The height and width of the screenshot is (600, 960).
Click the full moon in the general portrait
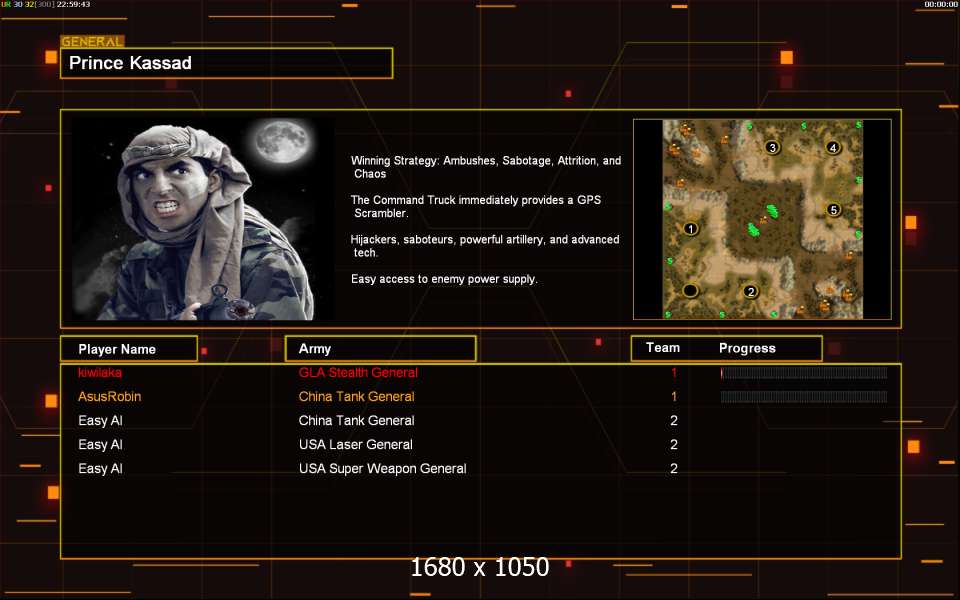tap(282, 140)
